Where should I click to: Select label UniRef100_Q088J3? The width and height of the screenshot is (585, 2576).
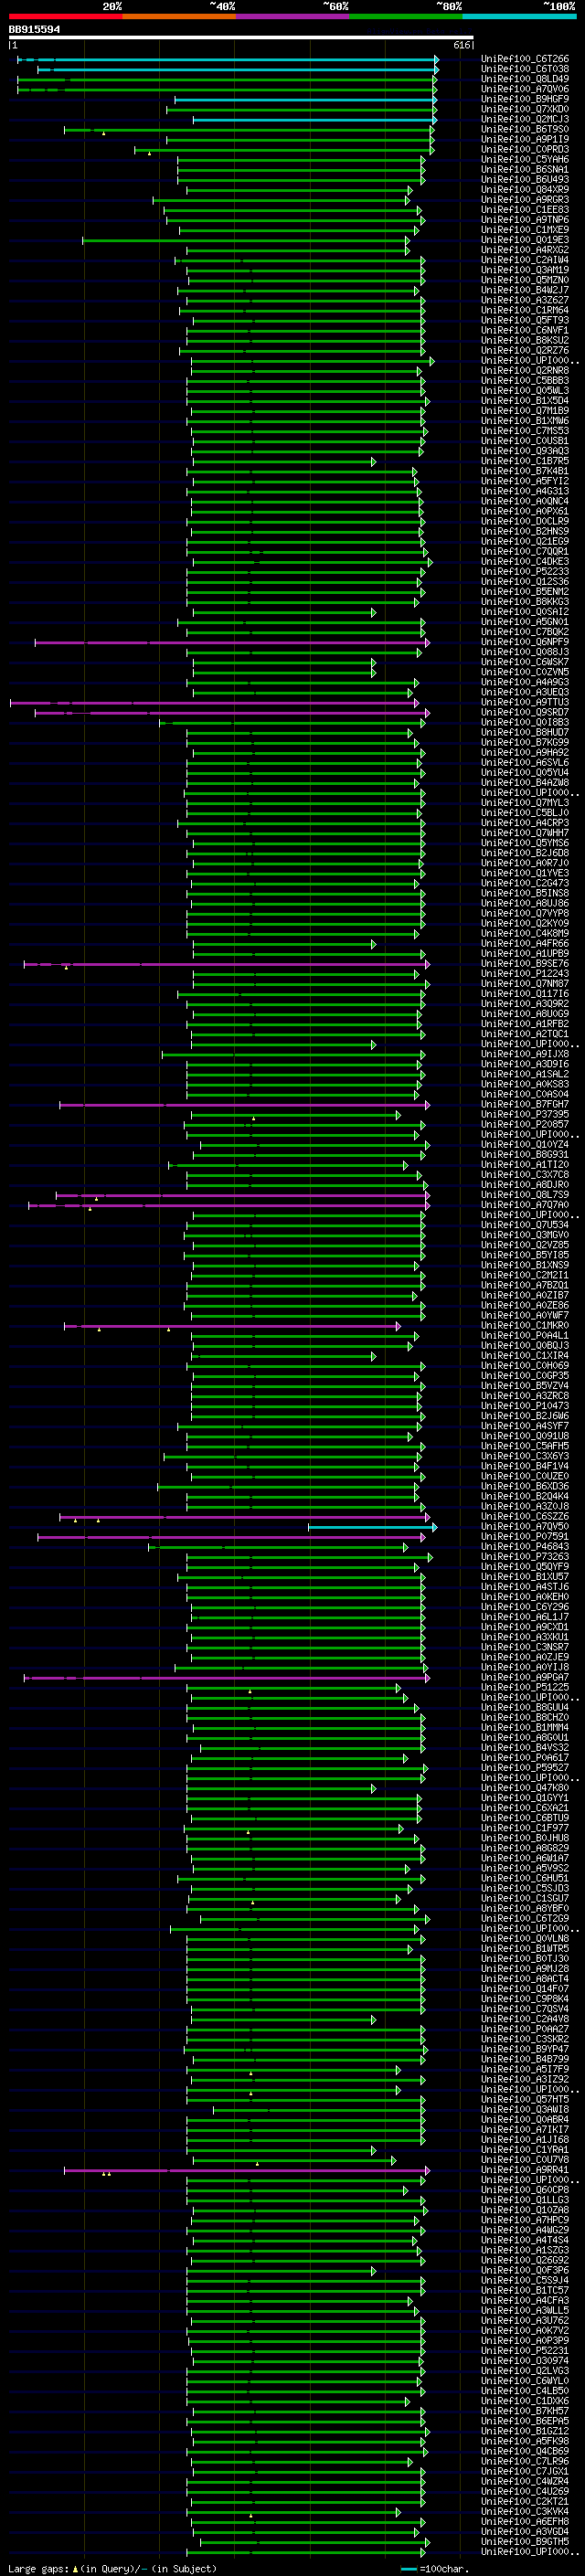coord(525,652)
